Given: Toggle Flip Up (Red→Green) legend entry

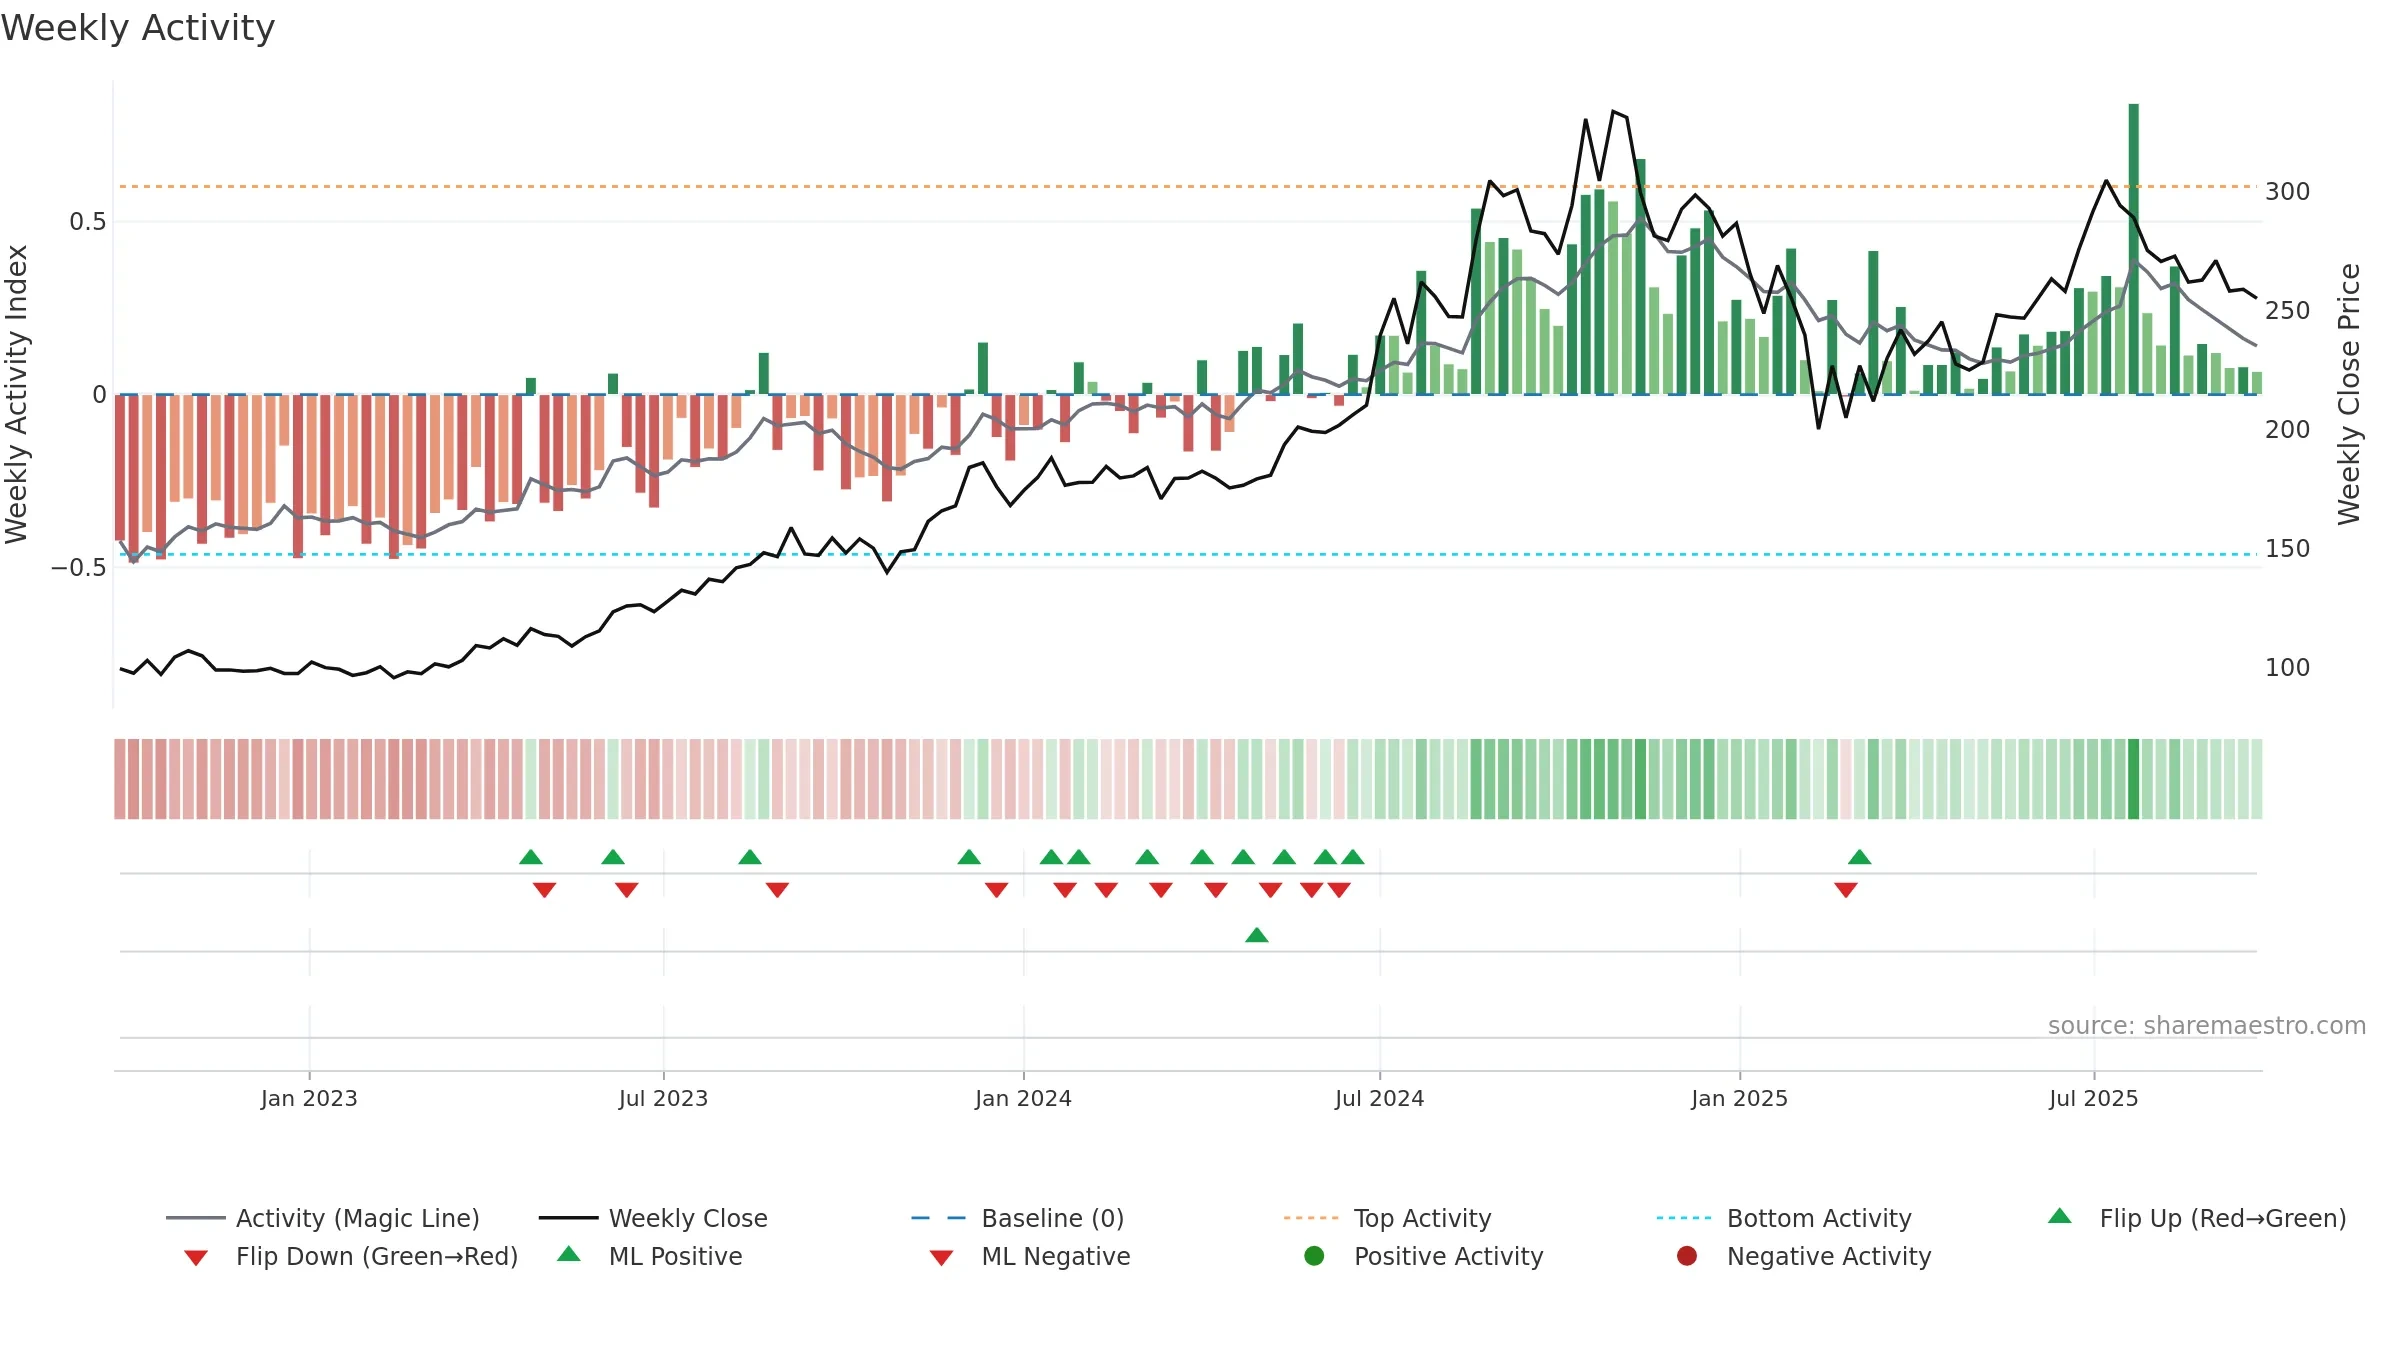Looking at the screenshot, I should tap(2197, 1218).
